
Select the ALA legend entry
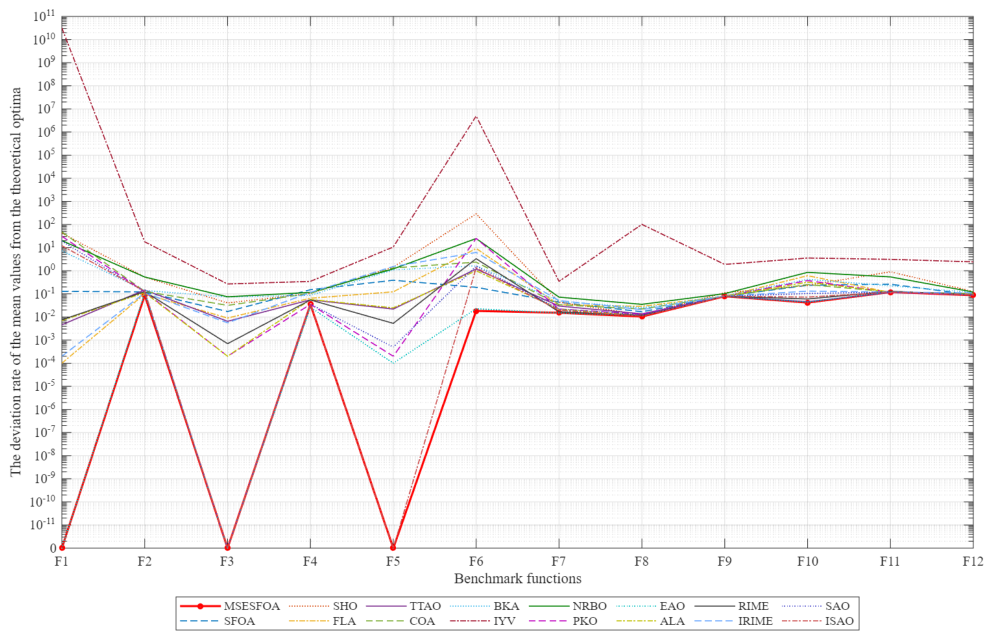click(671, 621)
